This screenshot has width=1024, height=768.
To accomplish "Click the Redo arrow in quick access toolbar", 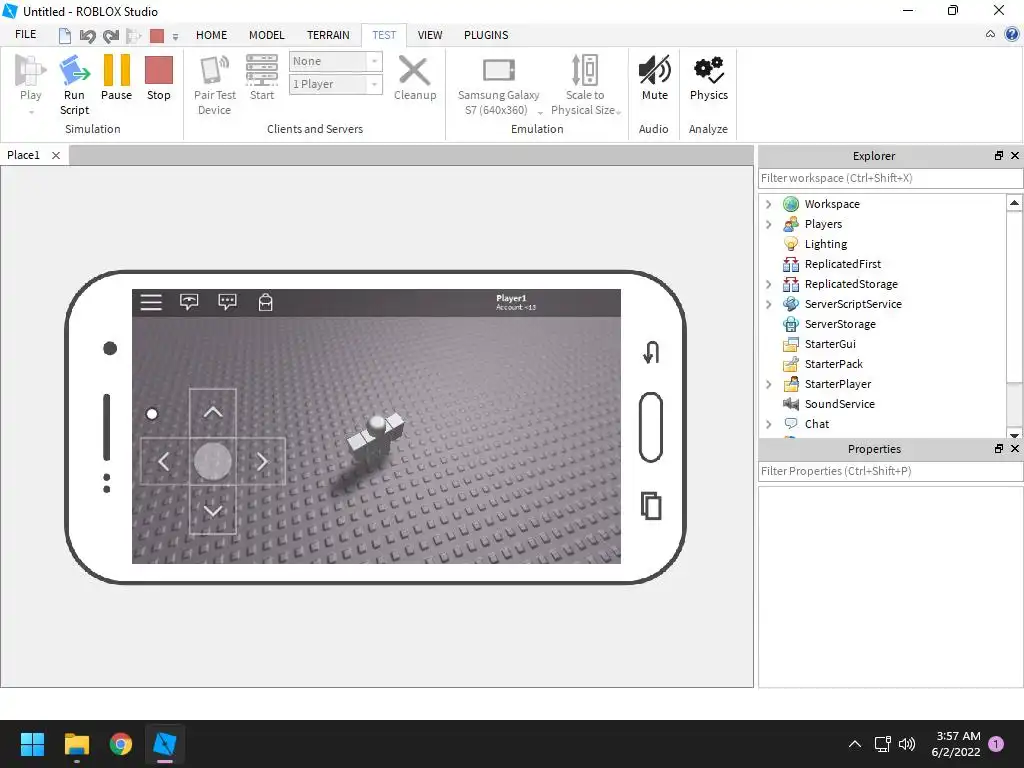I will 111,35.
